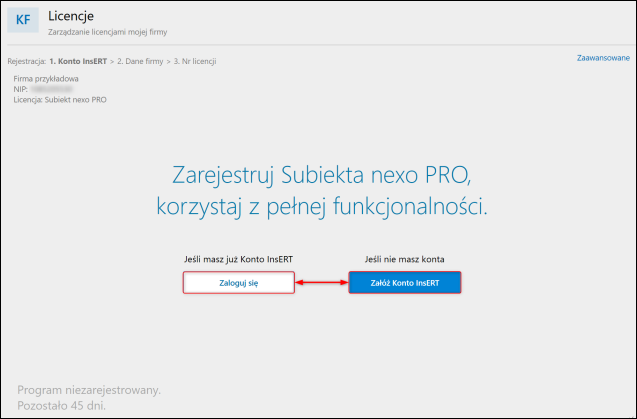Click 'Zarządzanie licencjami mojej firmy' subtitle
Screen dimensions: 637x419
(108, 32)
